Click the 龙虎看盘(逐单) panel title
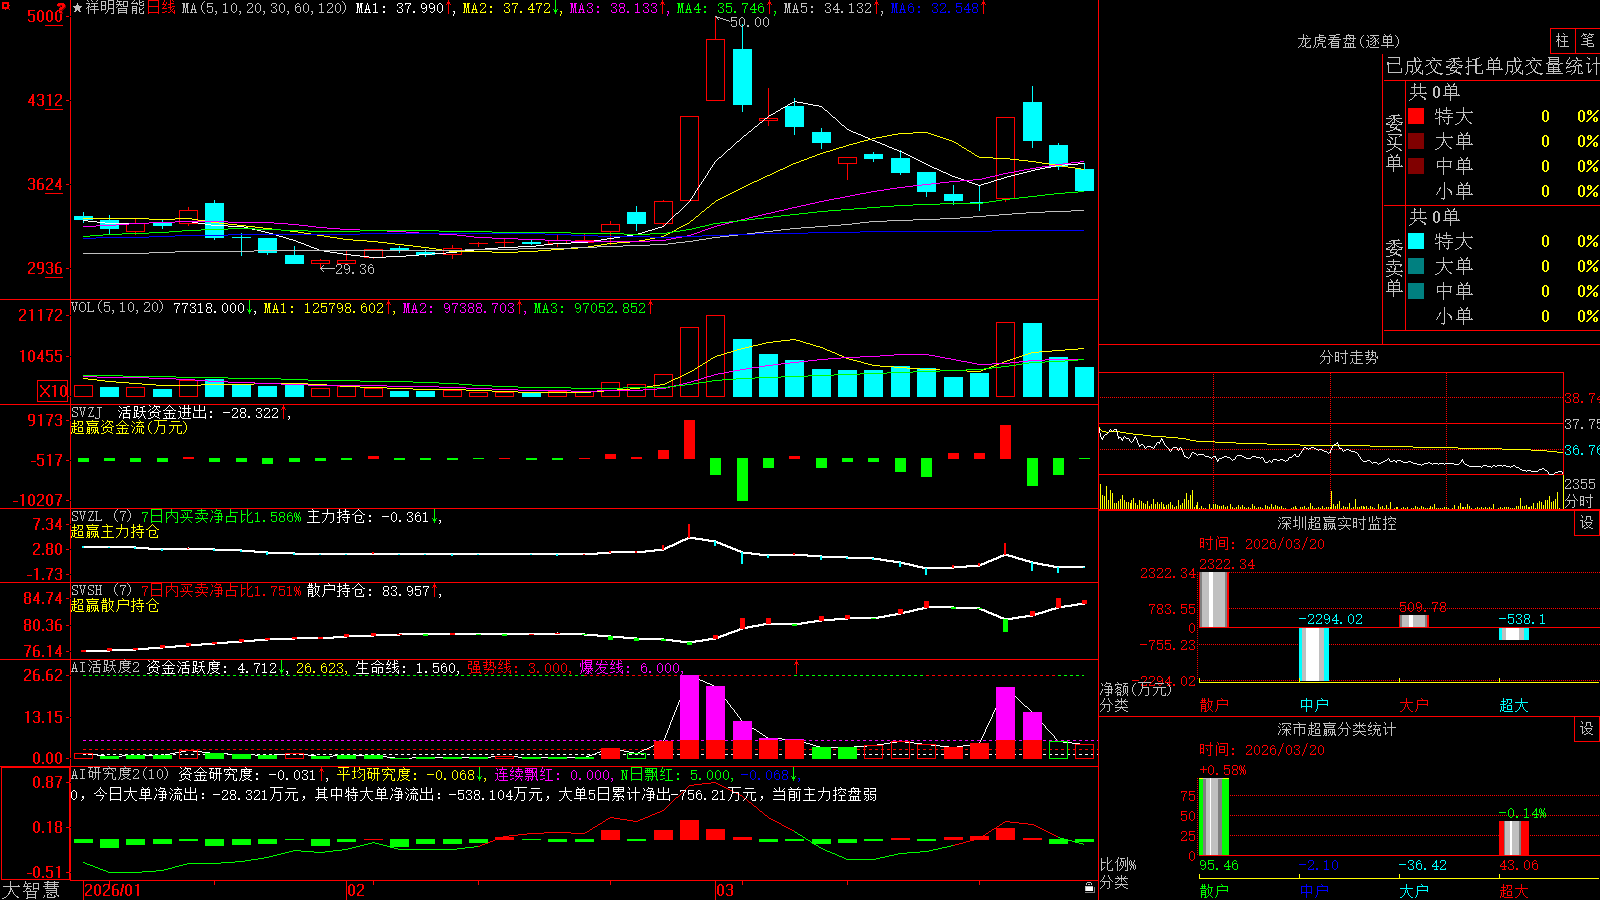 point(1348,41)
